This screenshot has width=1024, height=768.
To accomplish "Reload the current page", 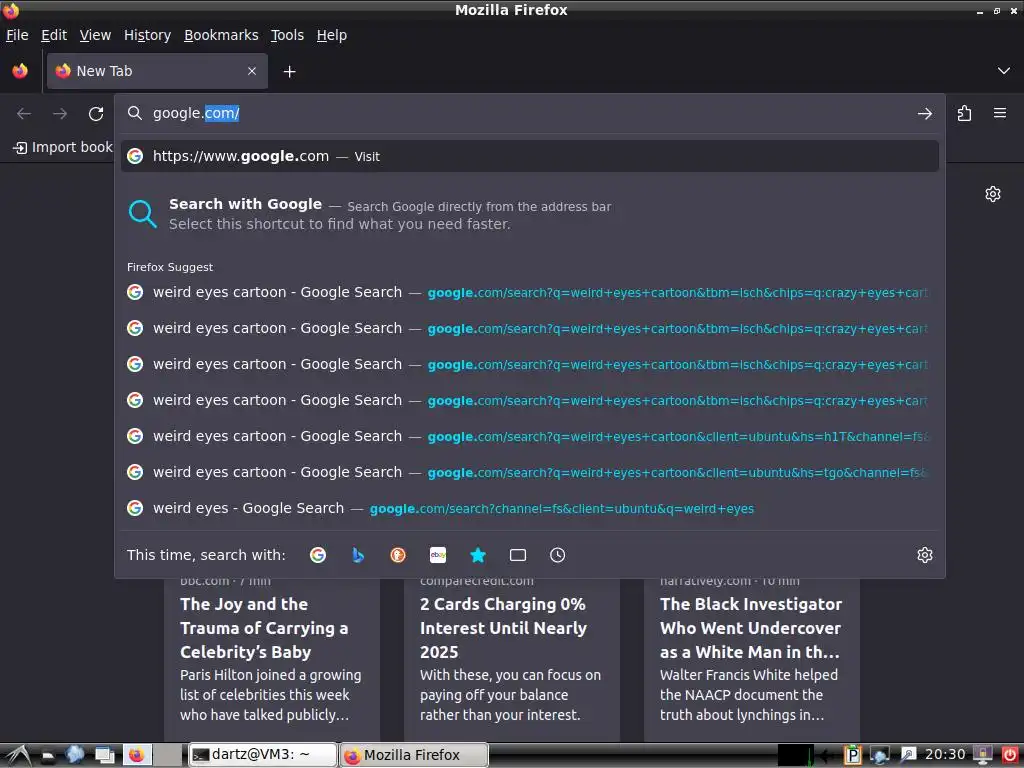I will [96, 114].
